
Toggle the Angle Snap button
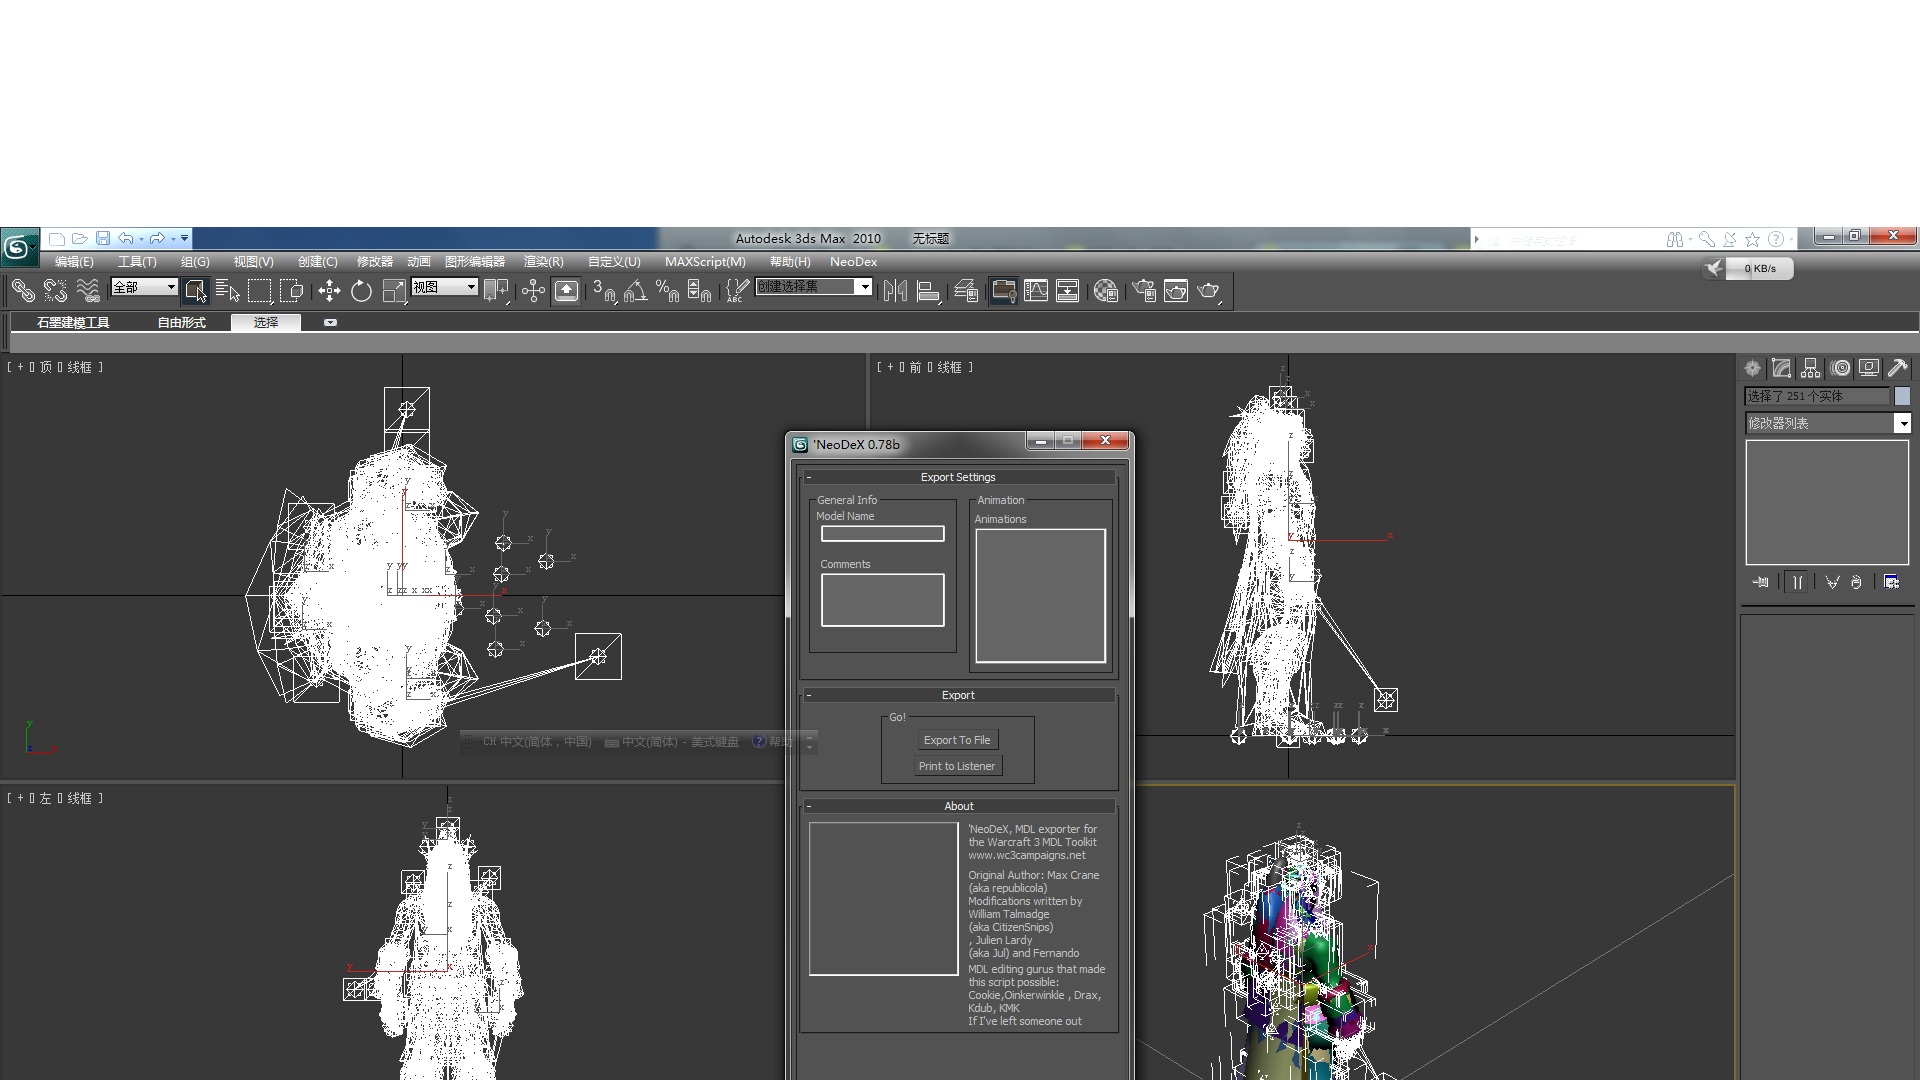[635, 291]
